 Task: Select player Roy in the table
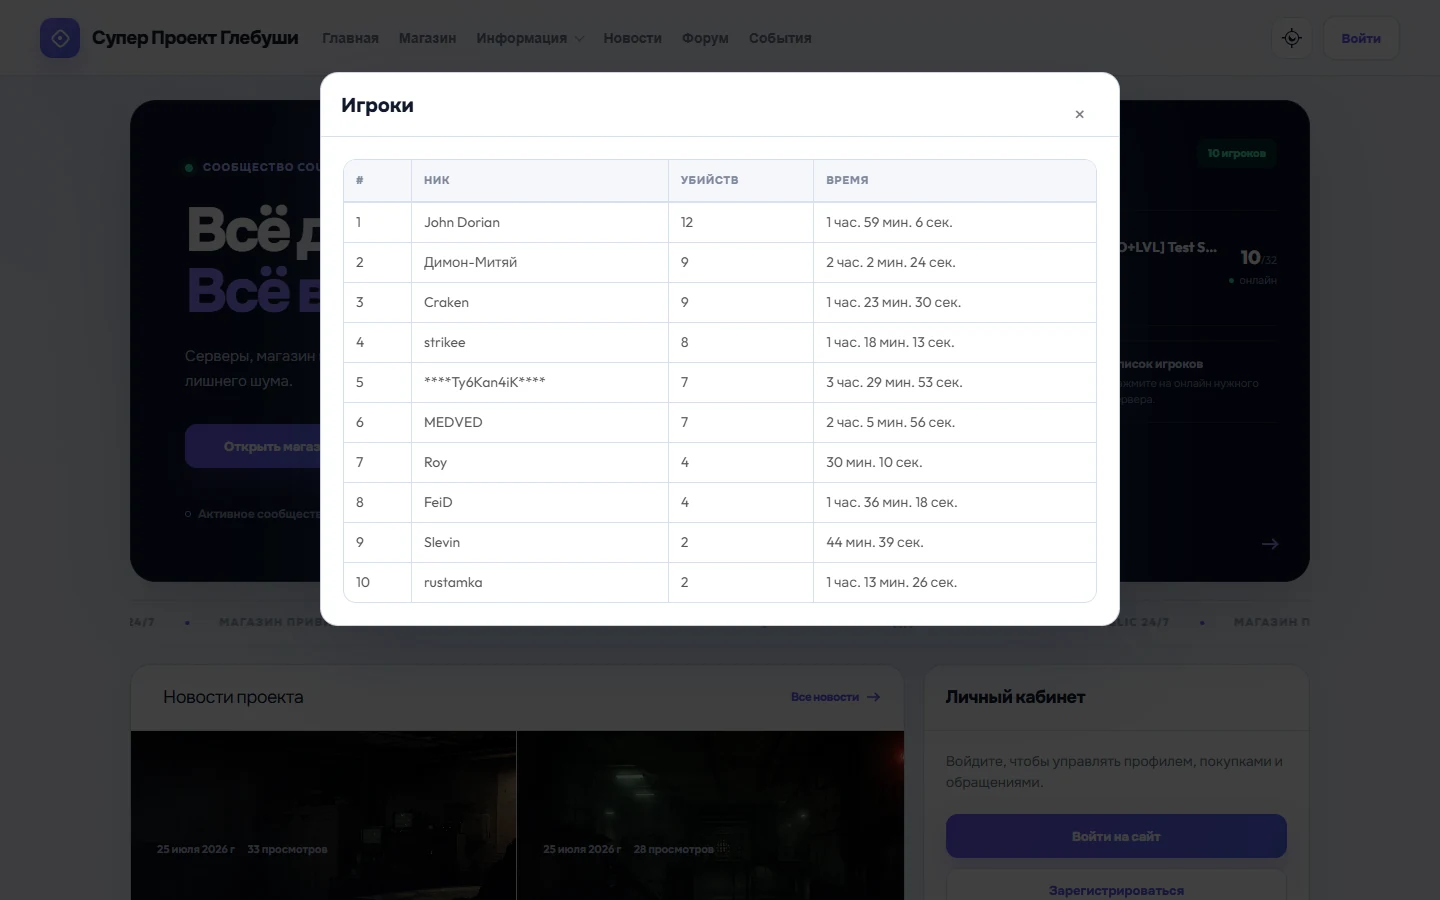435,462
